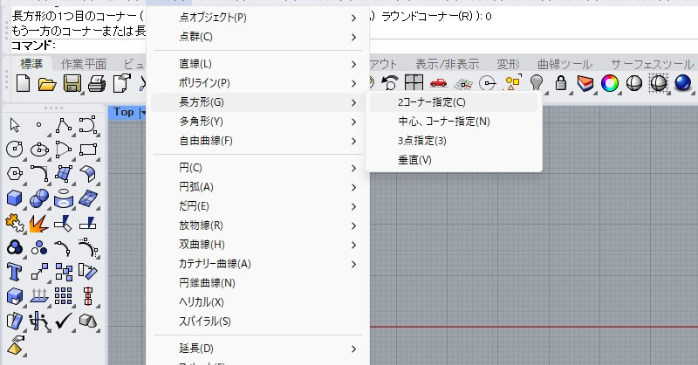
Task: Expand the 点オブジェクト(P) submenu
Action: click(x=257, y=18)
